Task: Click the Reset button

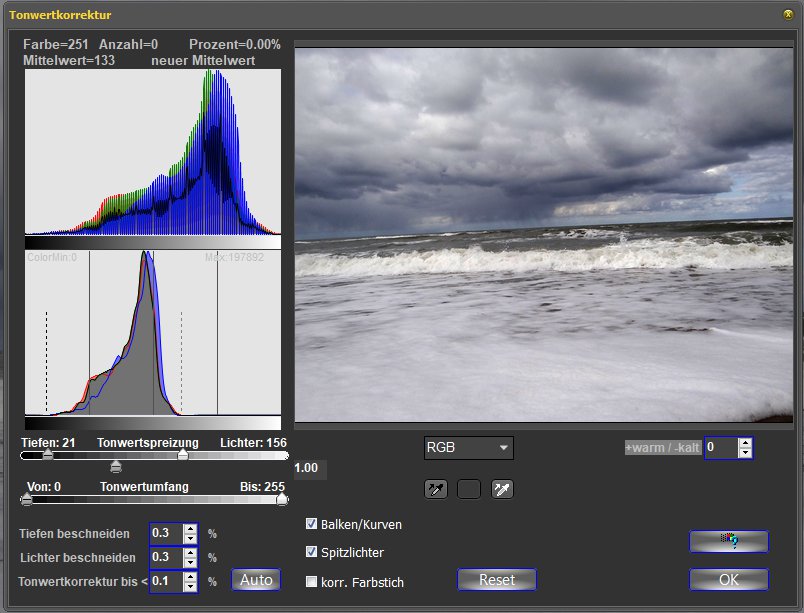Action: tap(497, 580)
